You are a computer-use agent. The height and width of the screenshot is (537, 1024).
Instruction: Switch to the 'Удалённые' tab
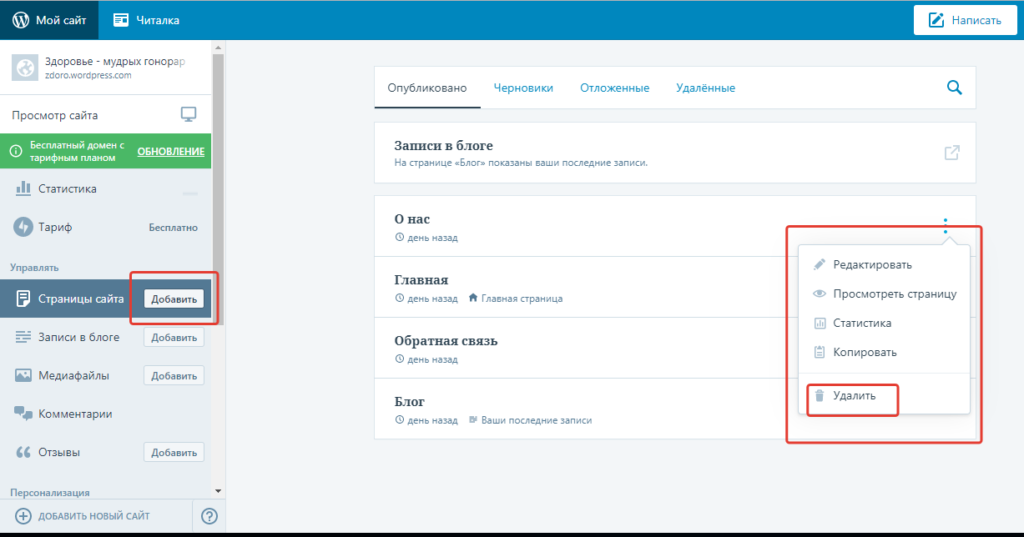point(705,88)
